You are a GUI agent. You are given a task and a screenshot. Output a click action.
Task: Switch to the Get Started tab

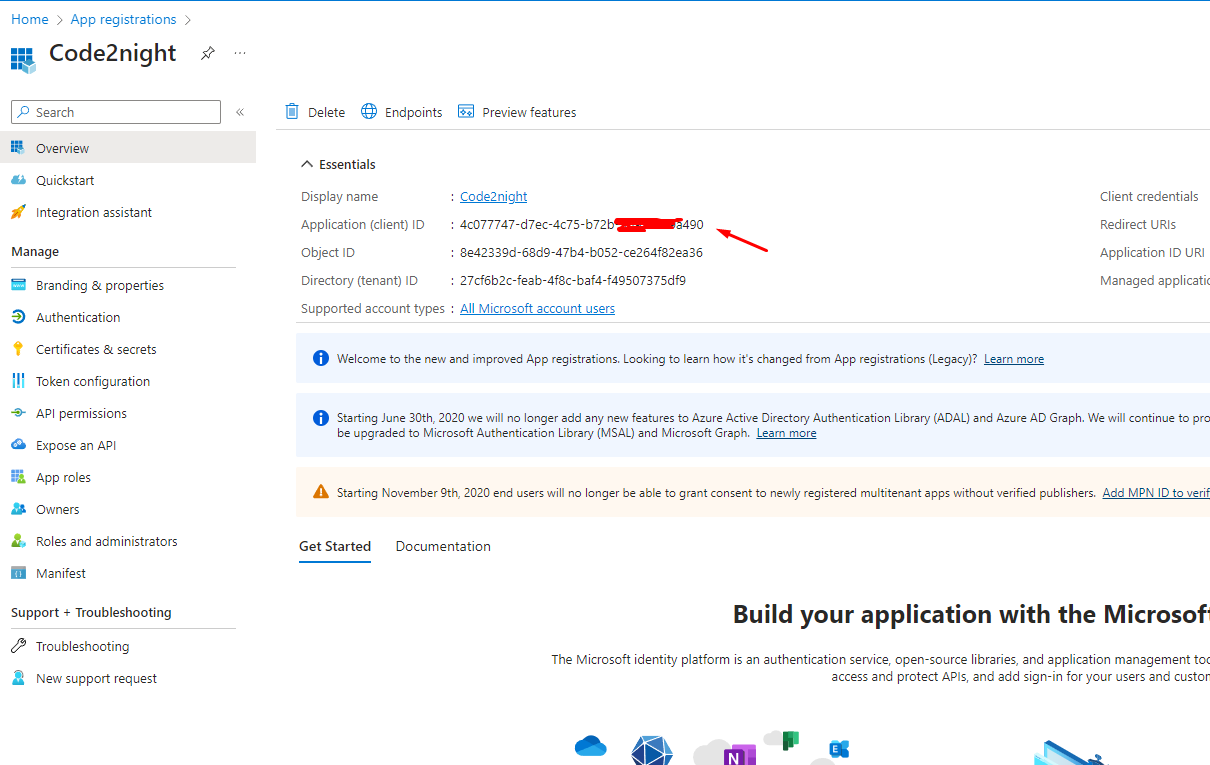pos(335,546)
